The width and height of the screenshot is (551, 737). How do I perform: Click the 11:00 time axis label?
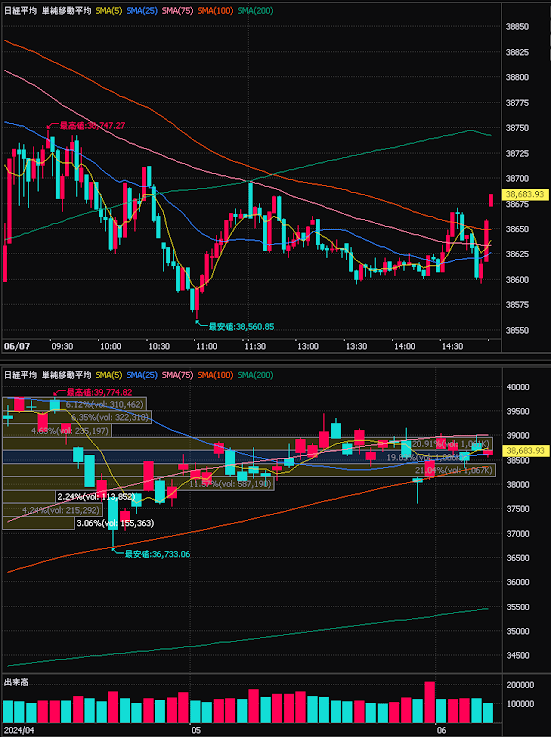pos(206,346)
